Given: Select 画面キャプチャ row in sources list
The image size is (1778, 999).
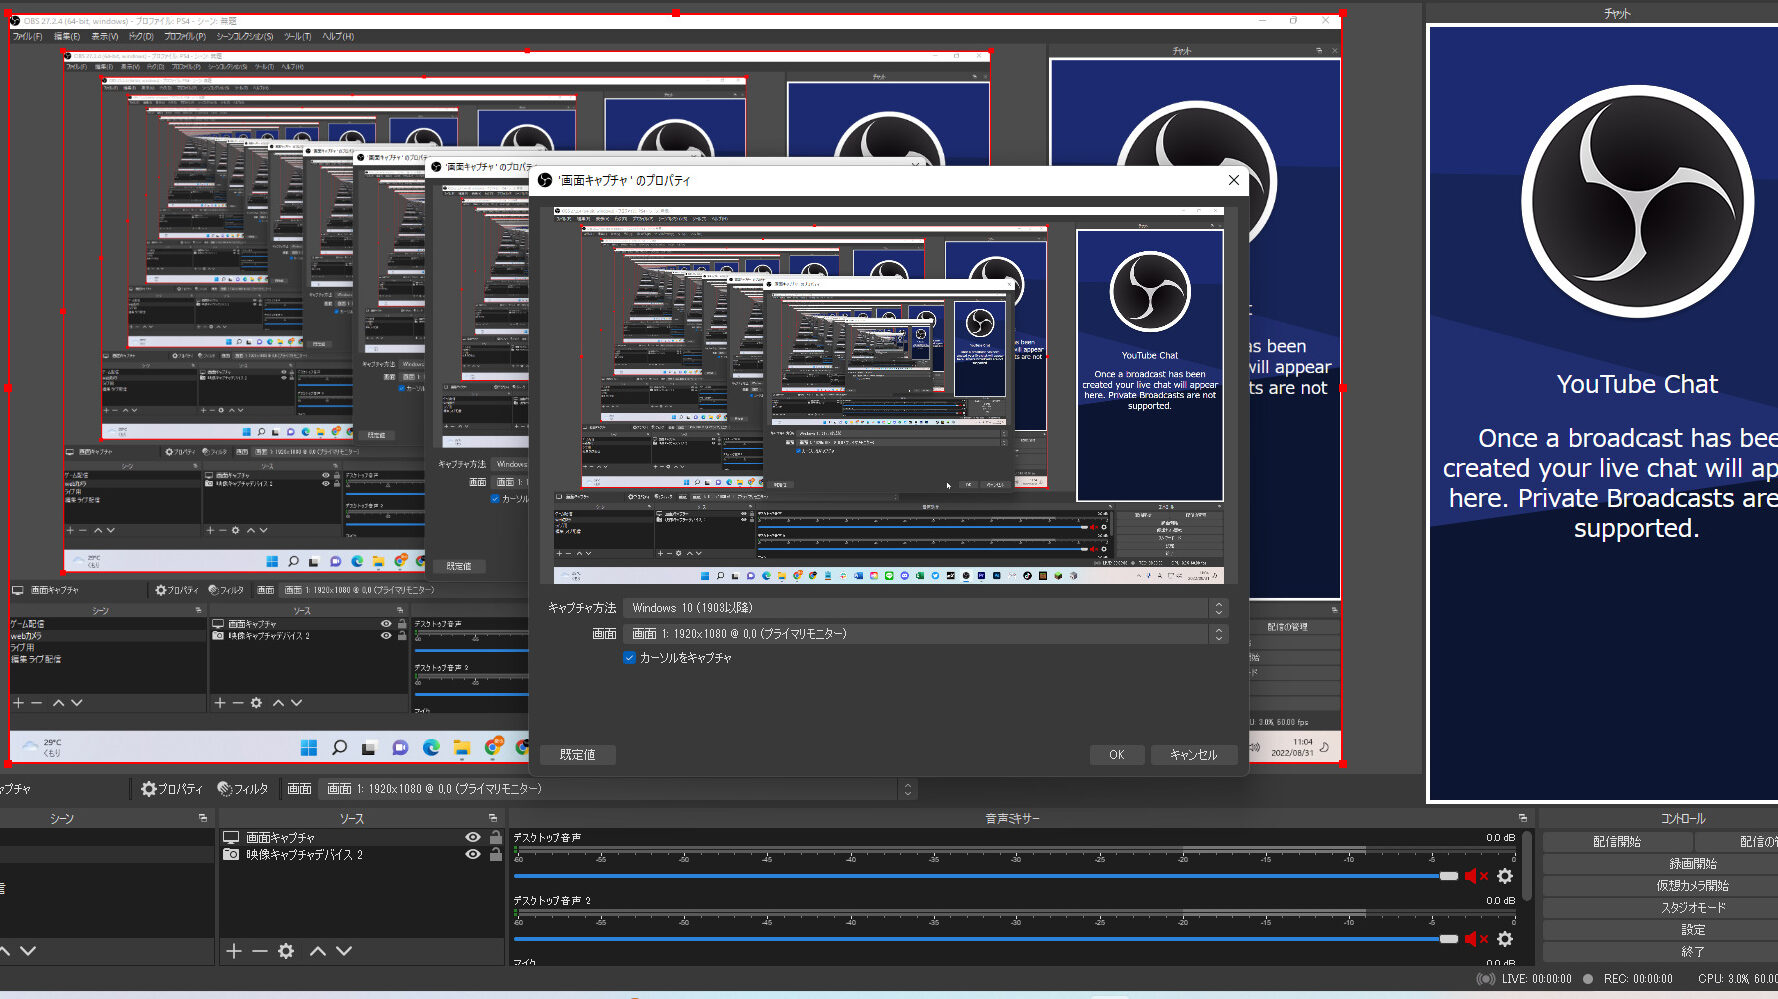Looking at the screenshot, I should pyautogui.click(x=360, y=837).
